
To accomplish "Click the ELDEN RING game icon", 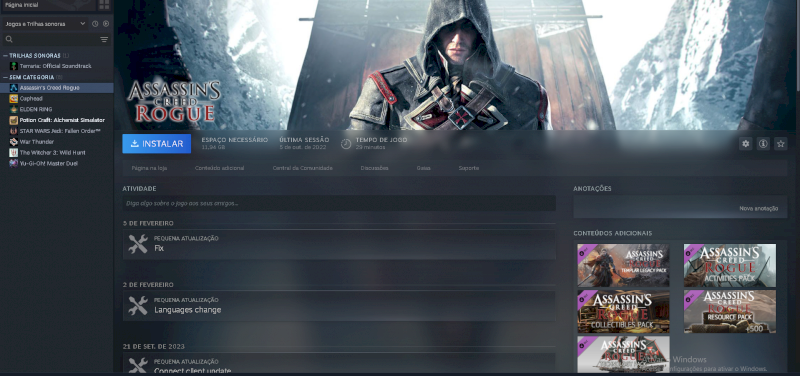I will tap(14, 109).
